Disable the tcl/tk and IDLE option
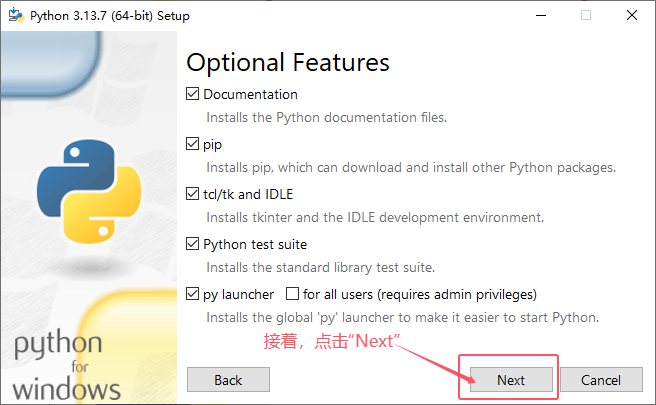 point(192,194)
